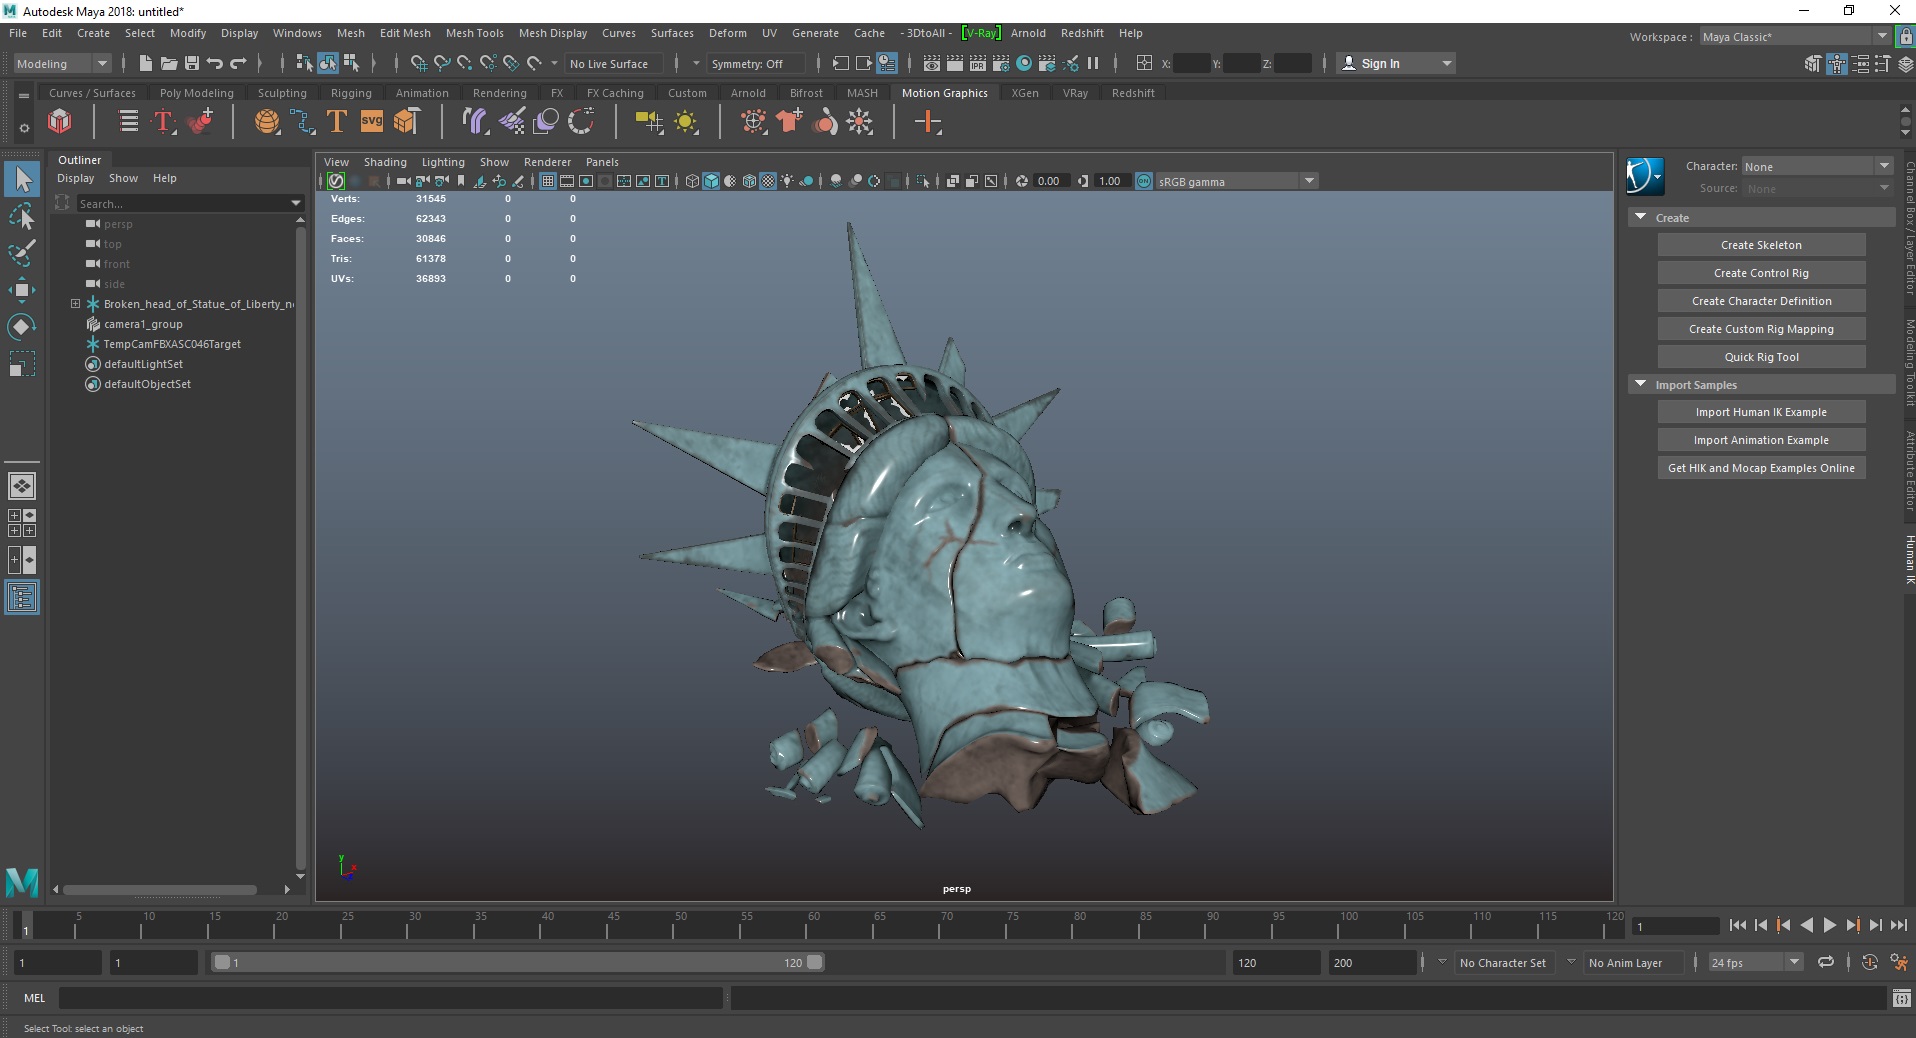Click the Create Control Rig button
This screenshot has width=1916, height=1038.
click(x=1761, y=273)
